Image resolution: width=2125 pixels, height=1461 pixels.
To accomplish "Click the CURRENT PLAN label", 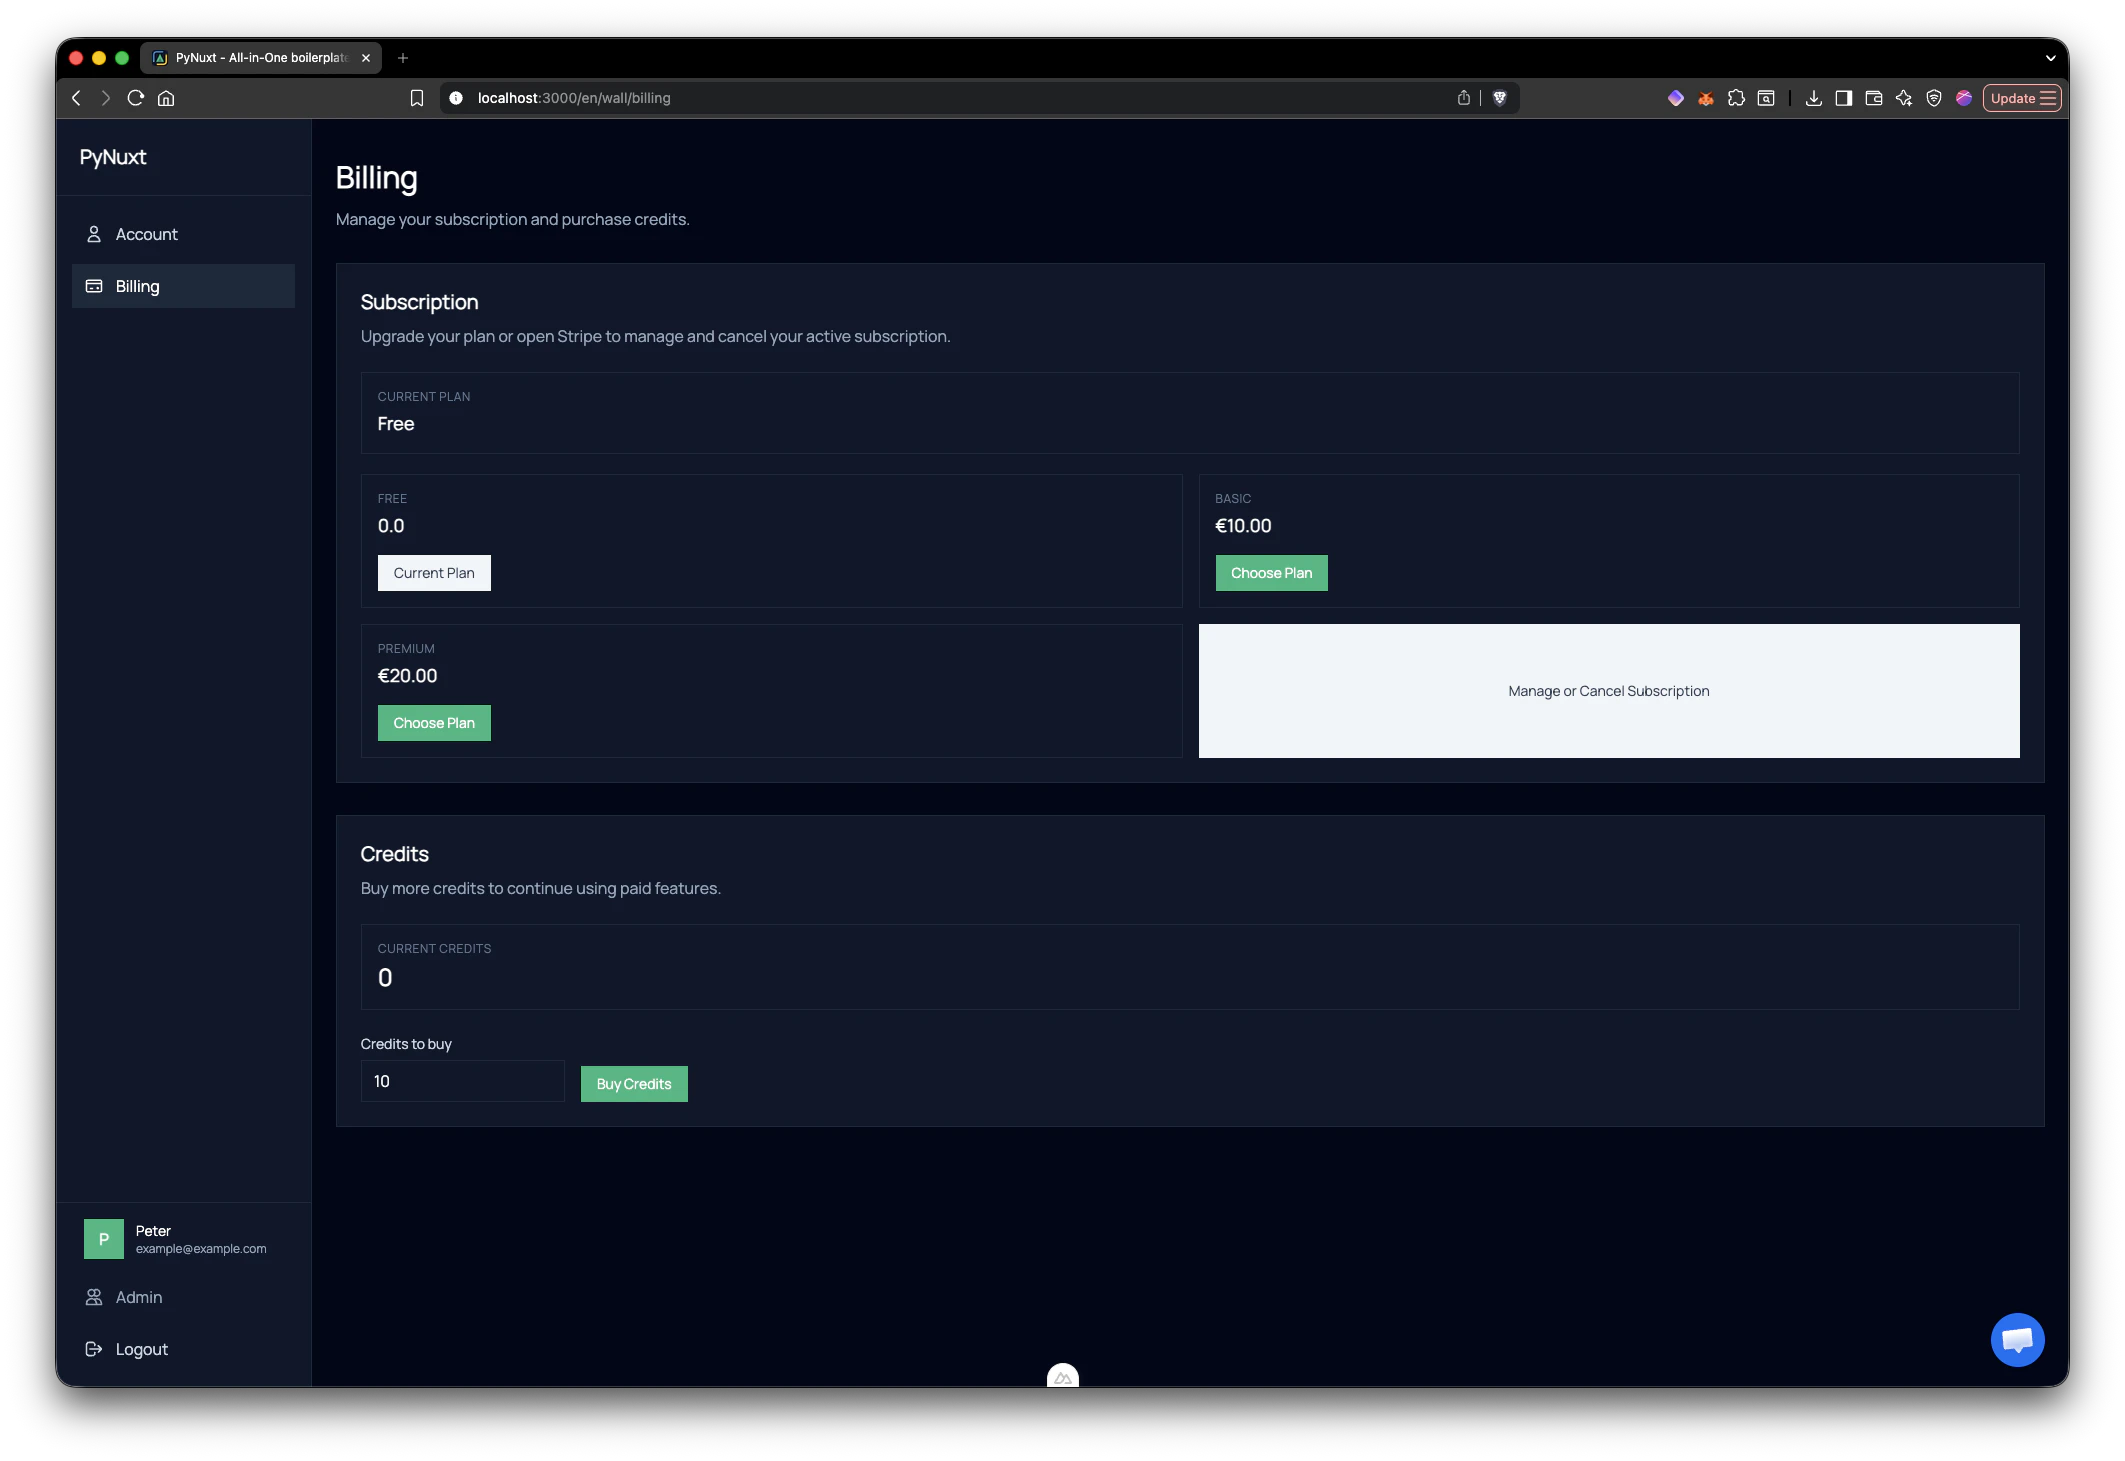I will (x=424, y=397).
